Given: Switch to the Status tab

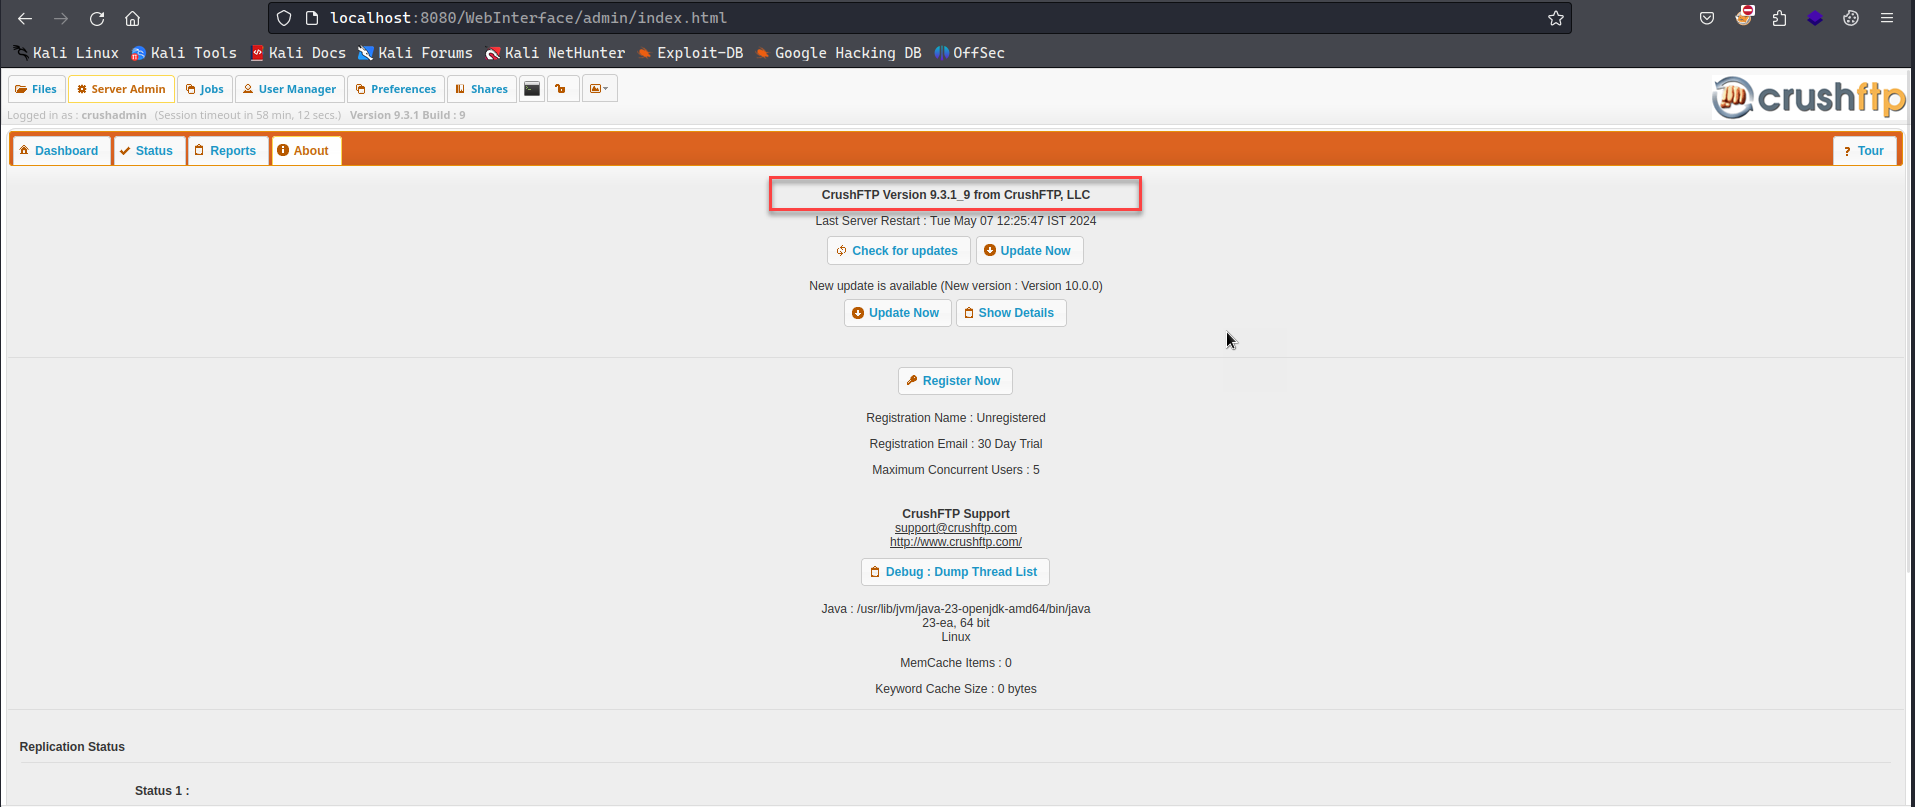Looking at the screenshot, I should 149,151.
